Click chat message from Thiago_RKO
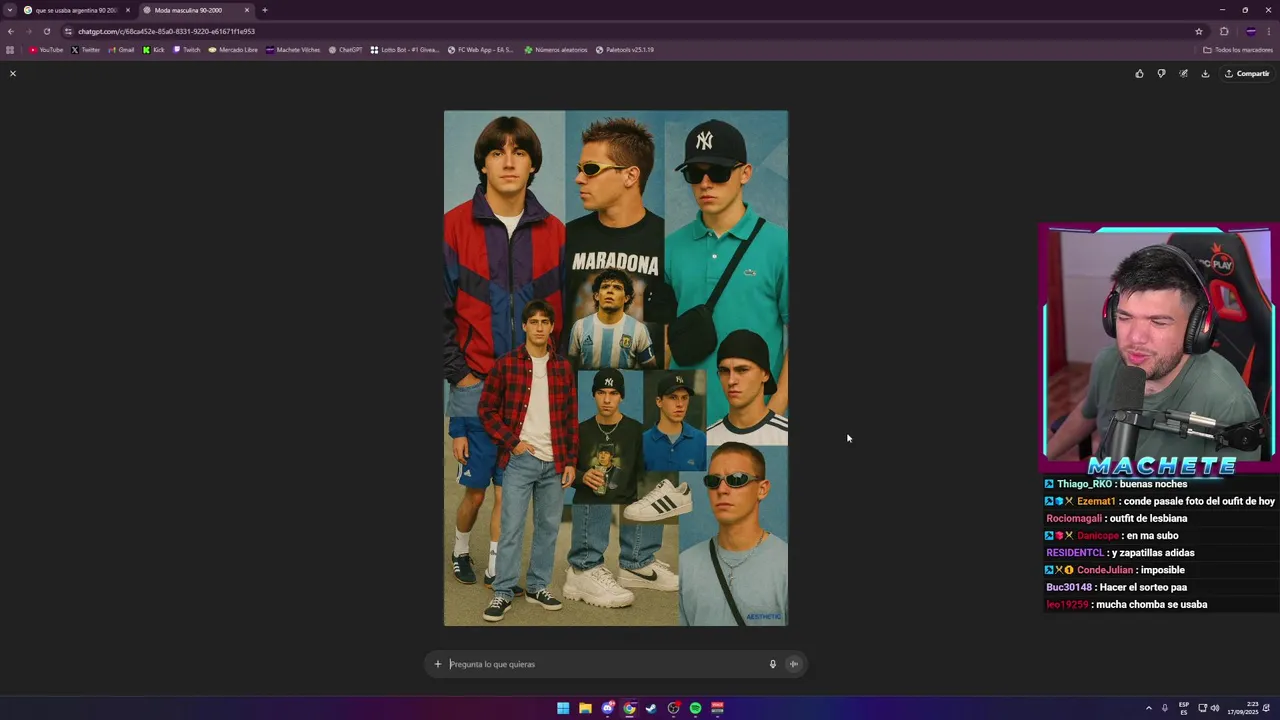Viewport: 1280px width, 720px height. (x=1117, y=484)
